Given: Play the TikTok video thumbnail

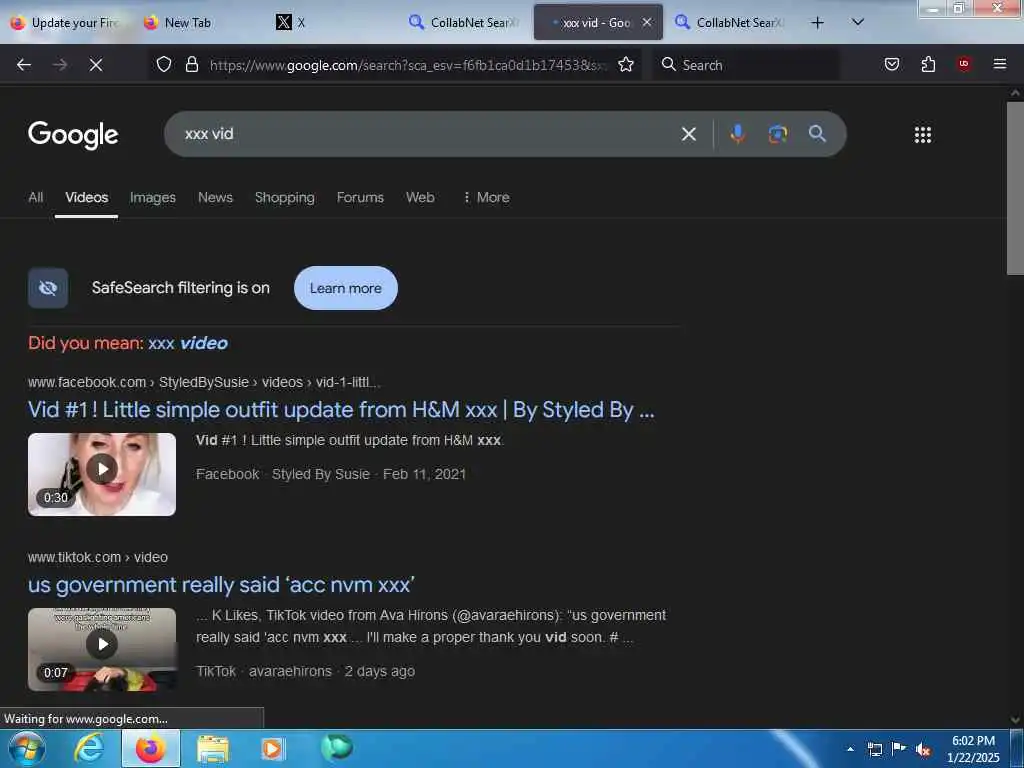Looking at the screenshot, I should [x=102, y=649].
